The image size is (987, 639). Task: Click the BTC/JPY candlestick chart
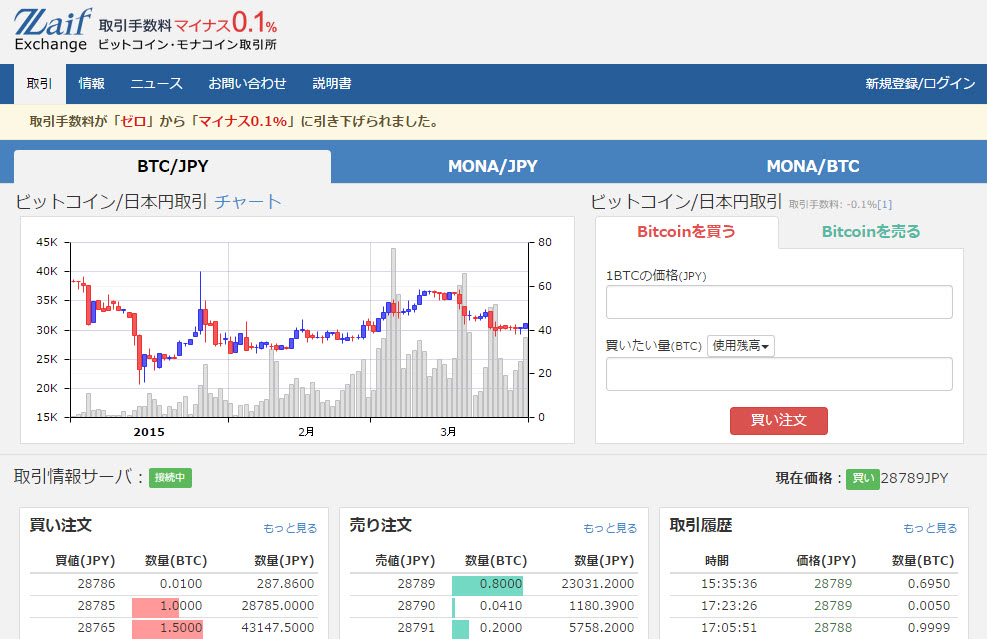(299, 329)
